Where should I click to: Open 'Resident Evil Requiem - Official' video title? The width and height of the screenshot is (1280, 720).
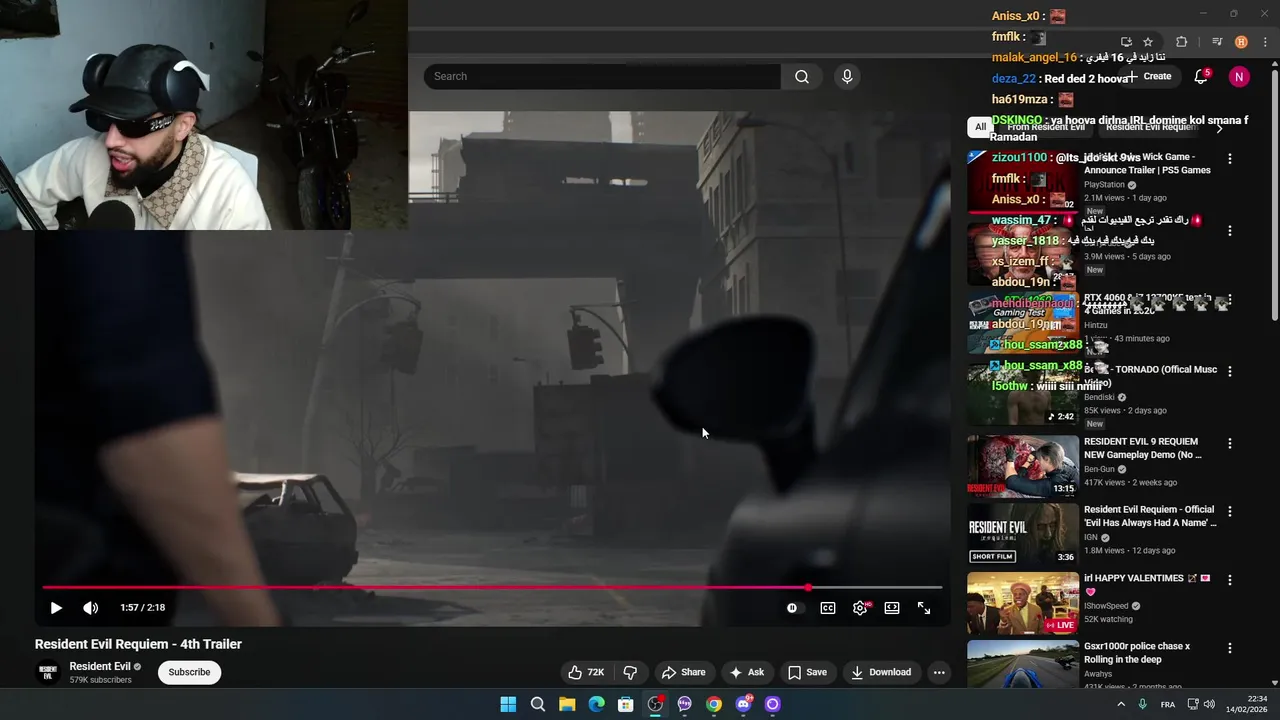[1150, 516]
